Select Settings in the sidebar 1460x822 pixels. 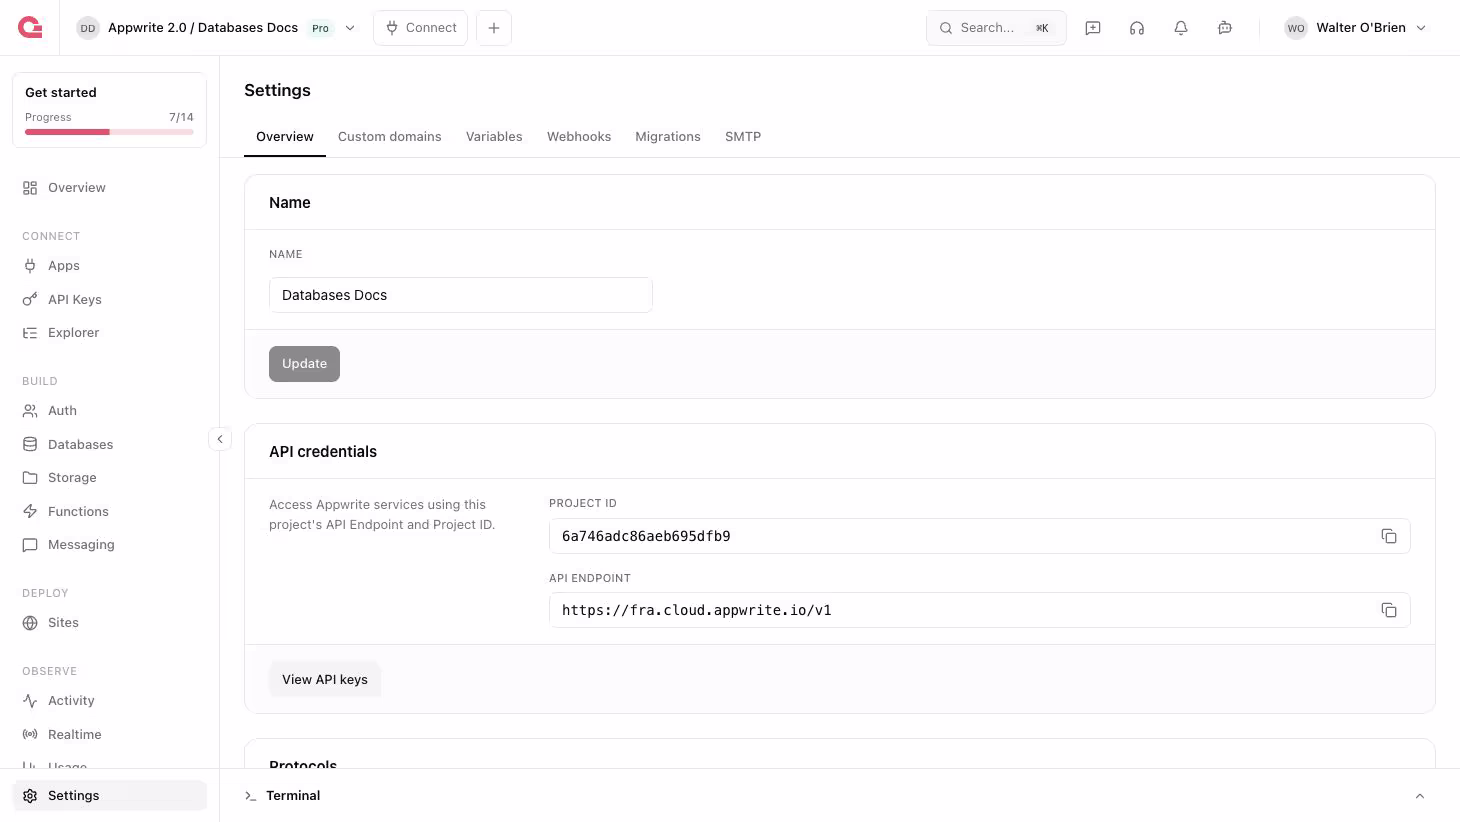110,796
